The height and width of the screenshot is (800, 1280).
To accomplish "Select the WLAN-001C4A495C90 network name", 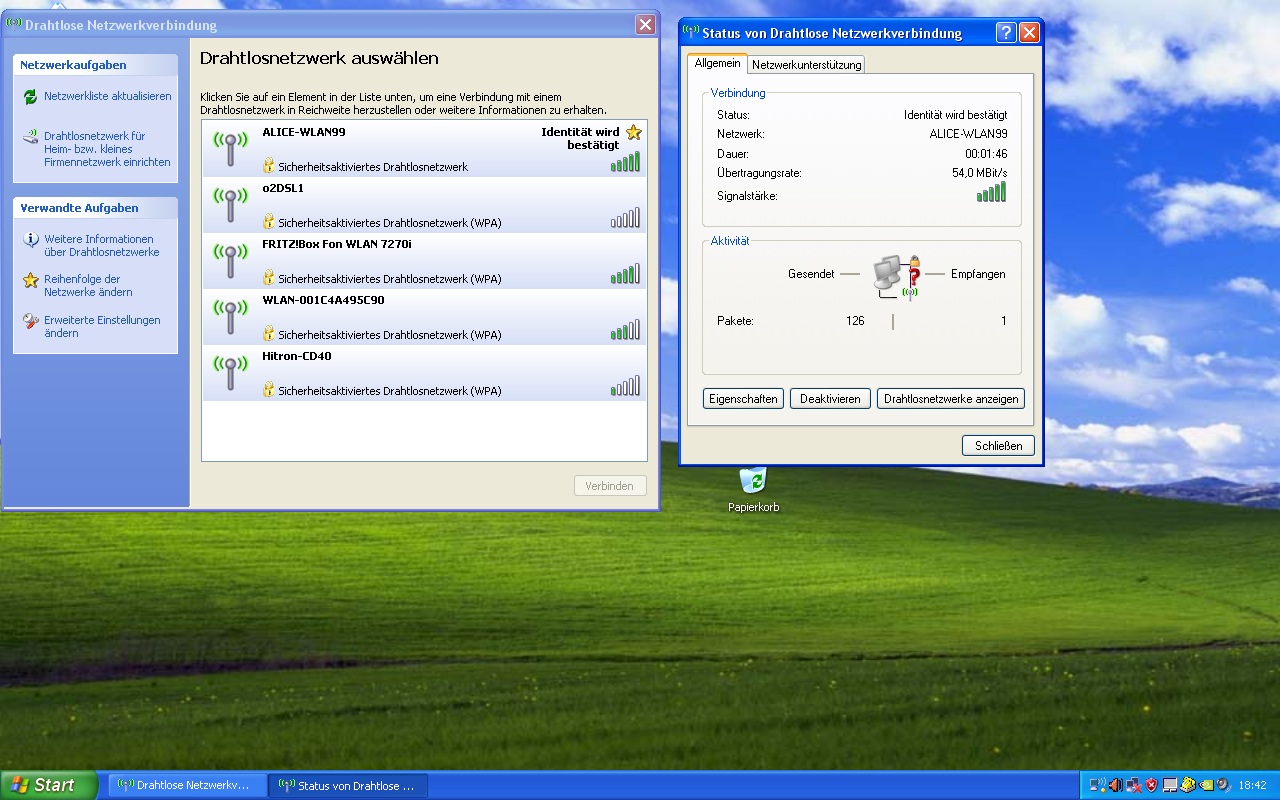I will [323, 300].
